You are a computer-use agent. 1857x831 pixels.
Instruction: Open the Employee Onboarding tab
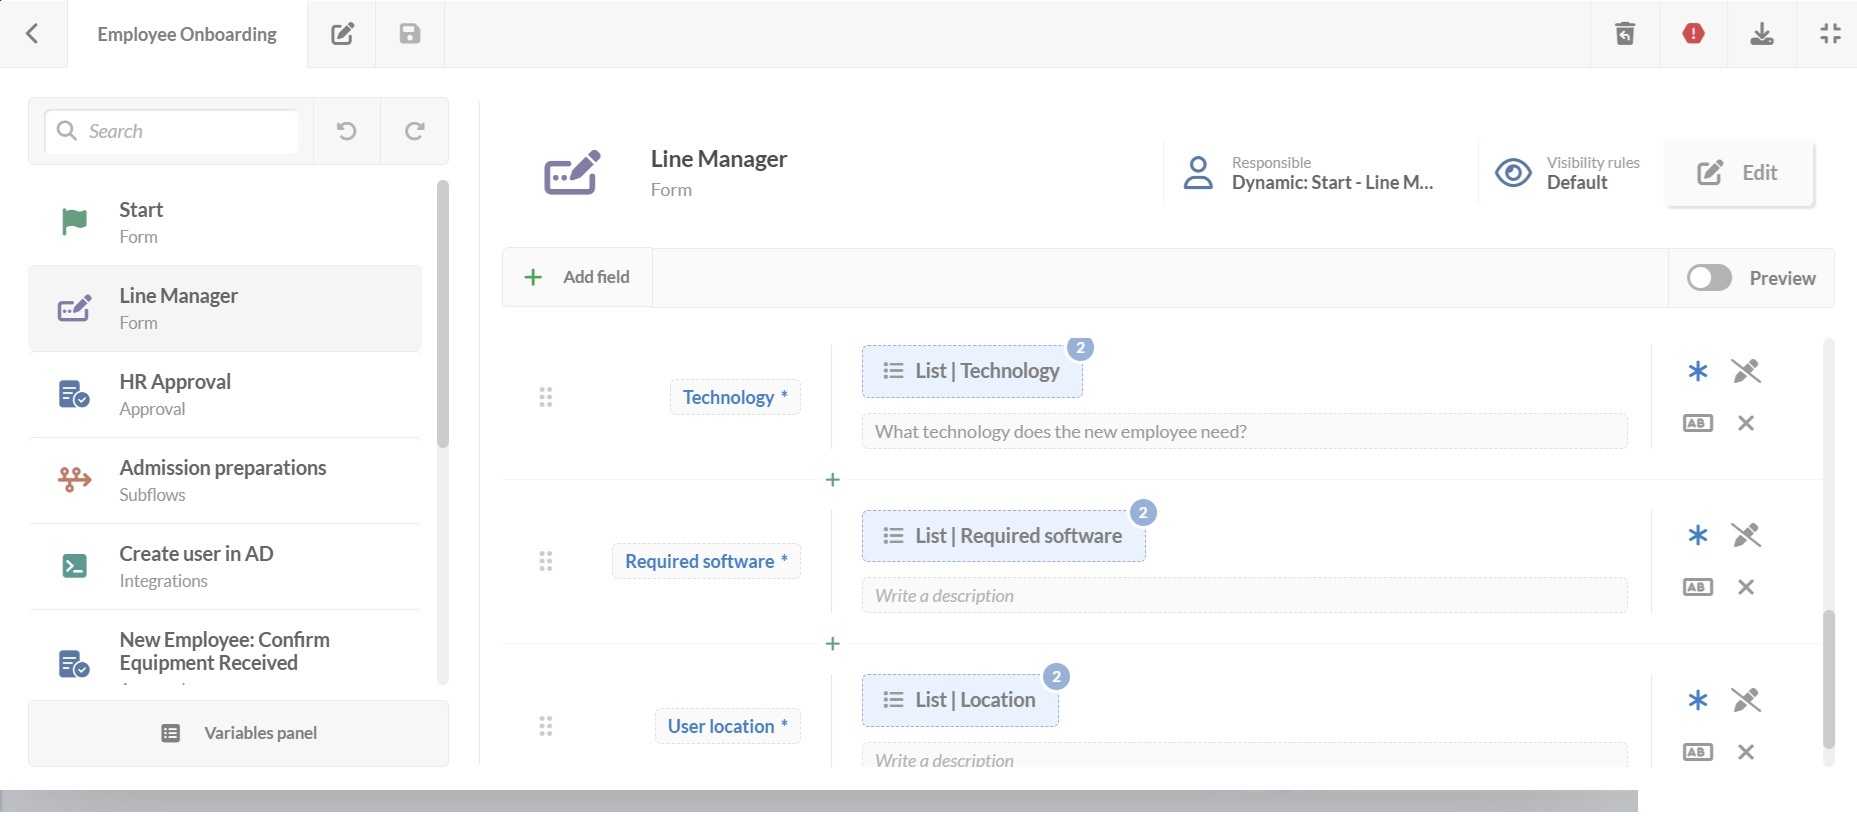[x=187, y=34]
